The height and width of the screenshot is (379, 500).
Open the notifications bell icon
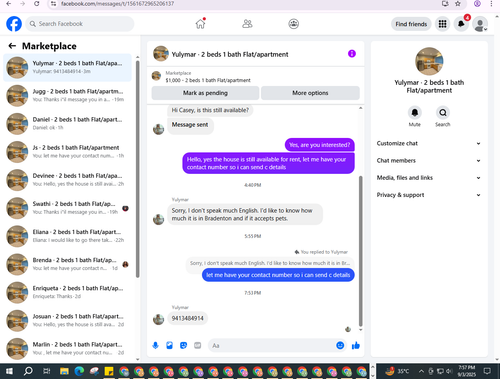click(461, 24)
